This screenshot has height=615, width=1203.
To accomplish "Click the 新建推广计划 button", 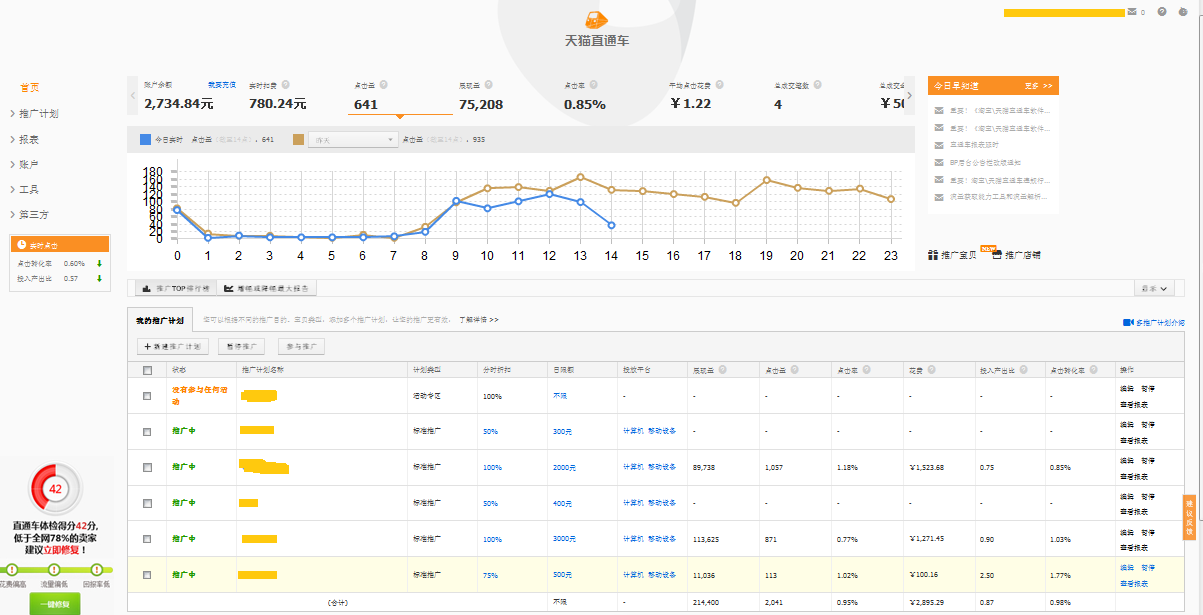I will 173,347.
